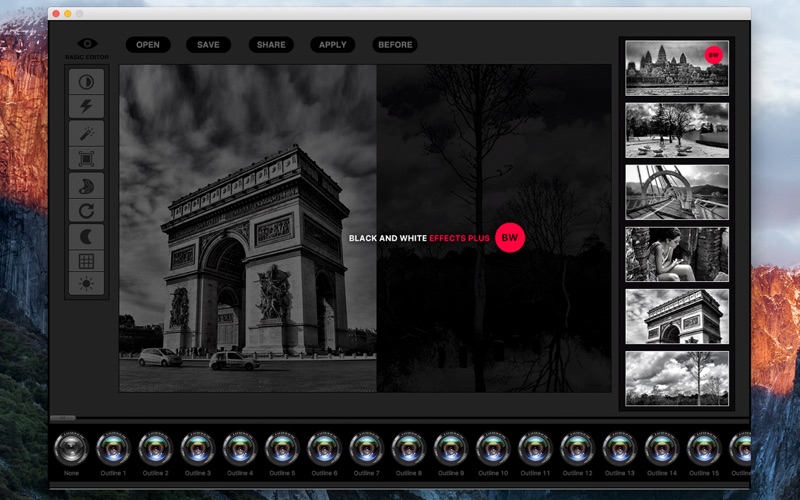Apply the Outline 4 effect

click(240, 448)
